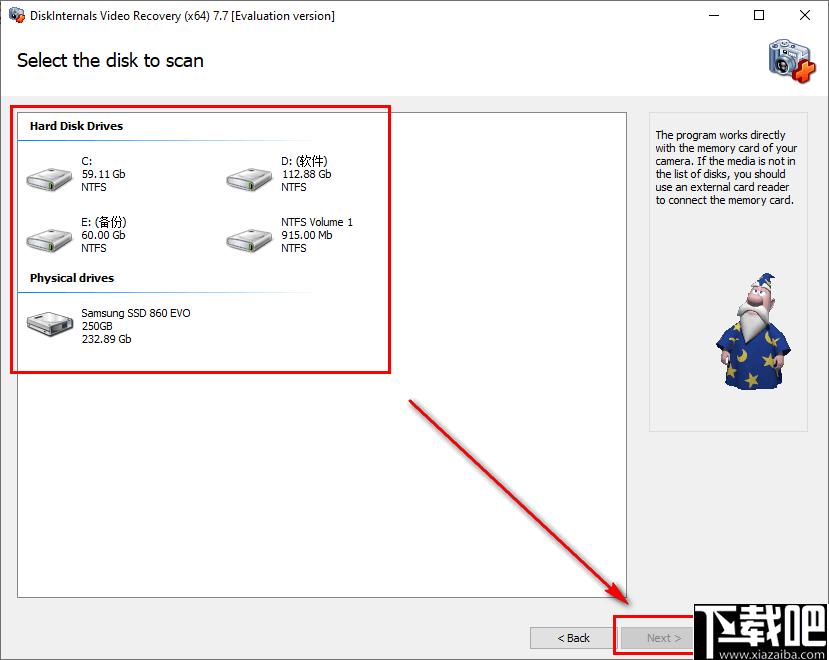Select the NTFS Volume 1 drive icon
The image size is (829, 660).
249,240
